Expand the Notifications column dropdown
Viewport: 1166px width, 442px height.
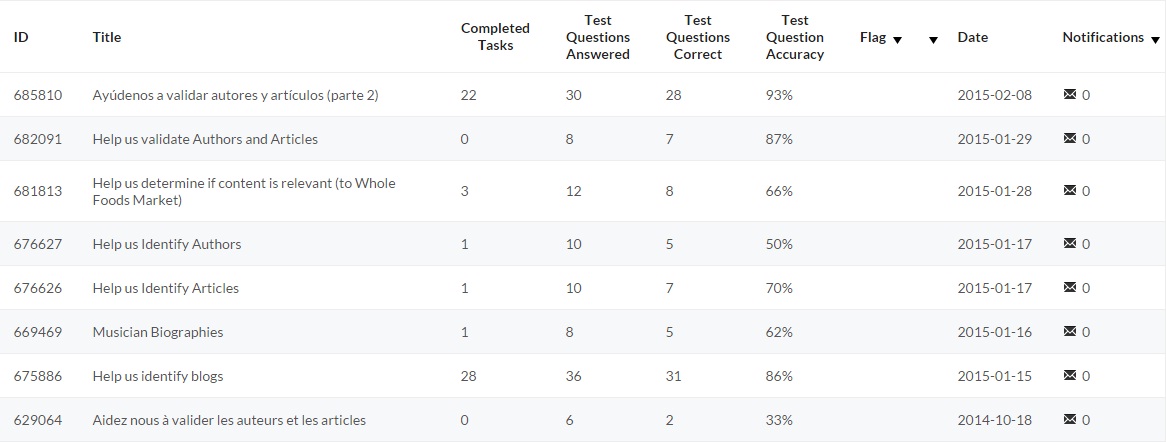(1154, 39)
